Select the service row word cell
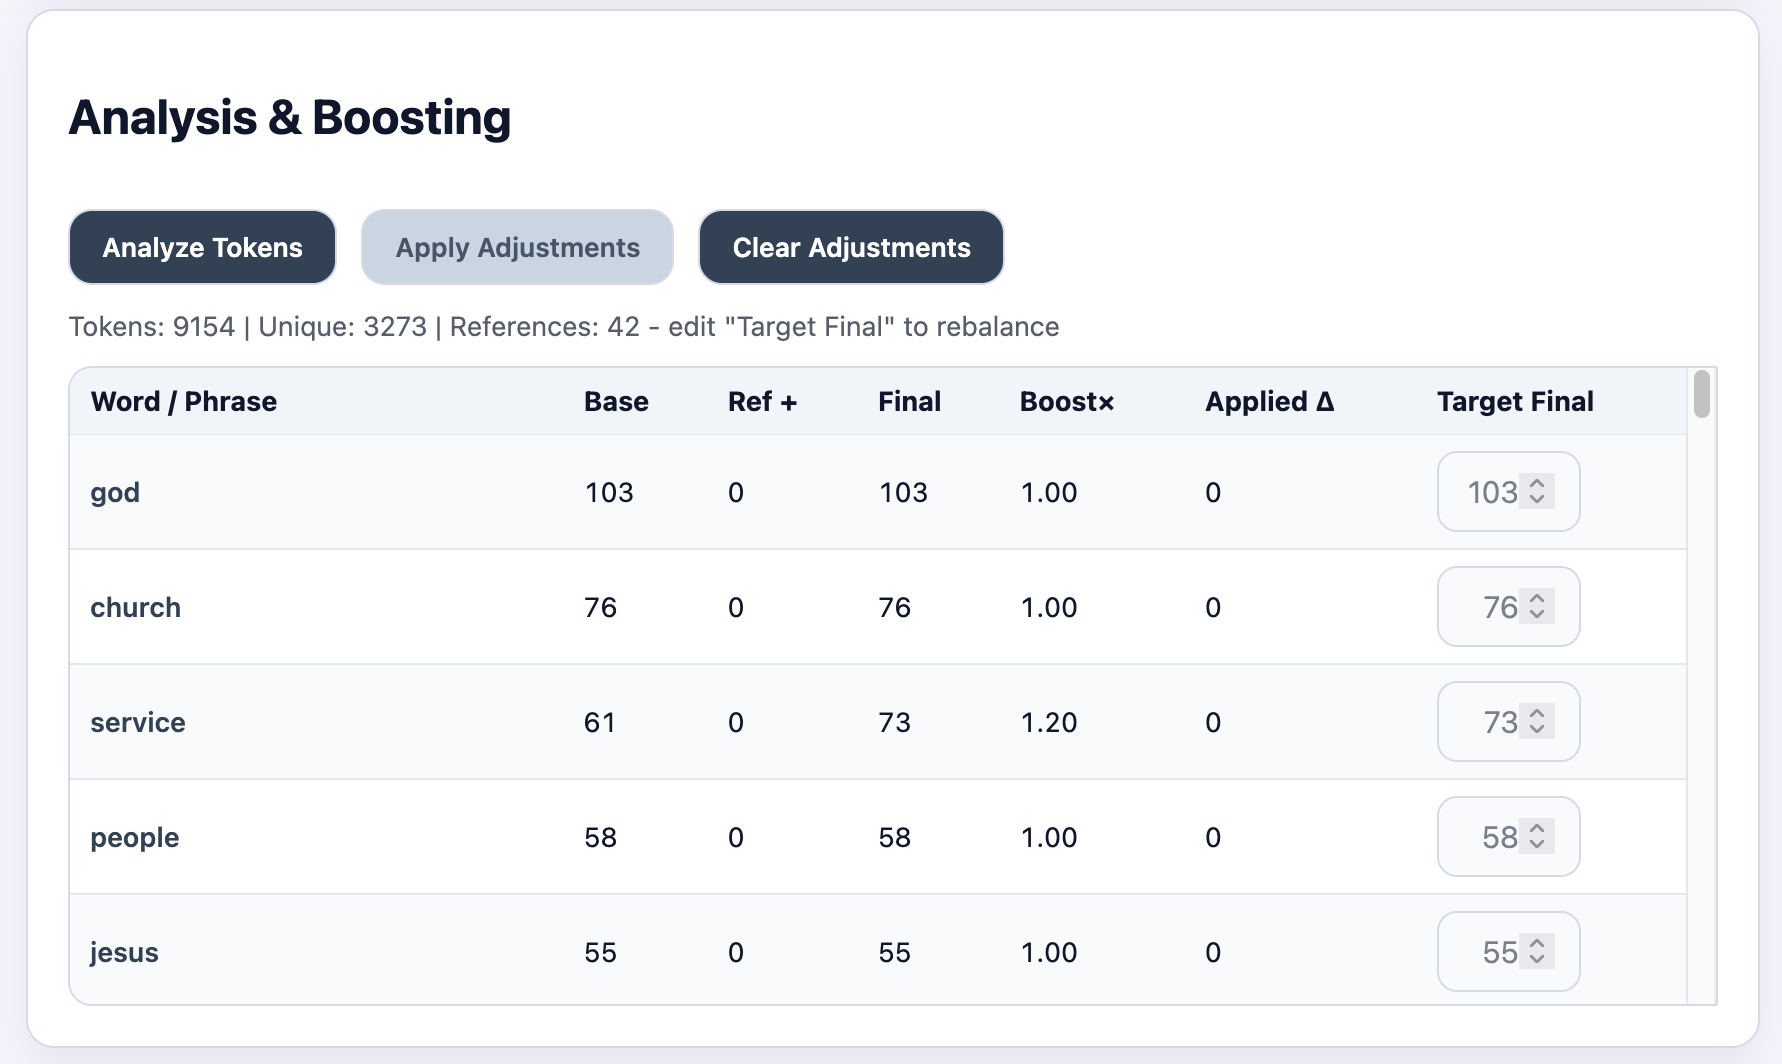The height and width of the screenshot is (1064, 1782). pyautogui.click(x=138, y=722)
